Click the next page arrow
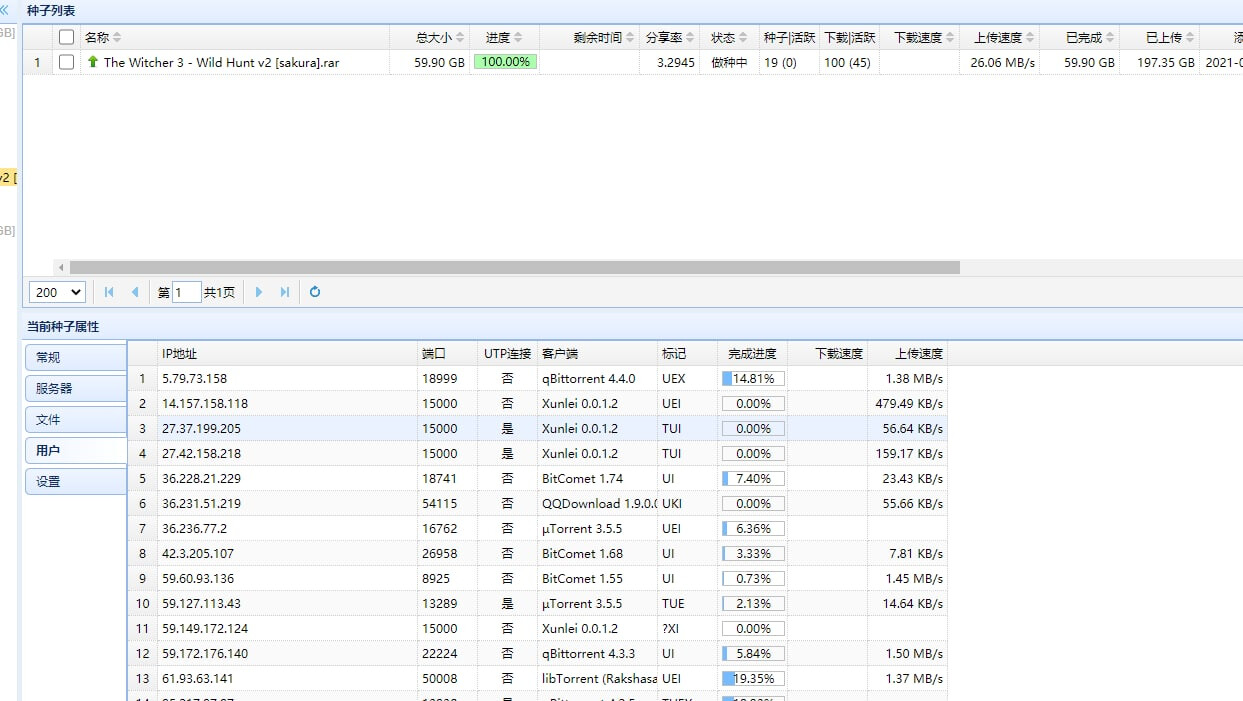Viewport: 1243px width, 701px height. 259,292
